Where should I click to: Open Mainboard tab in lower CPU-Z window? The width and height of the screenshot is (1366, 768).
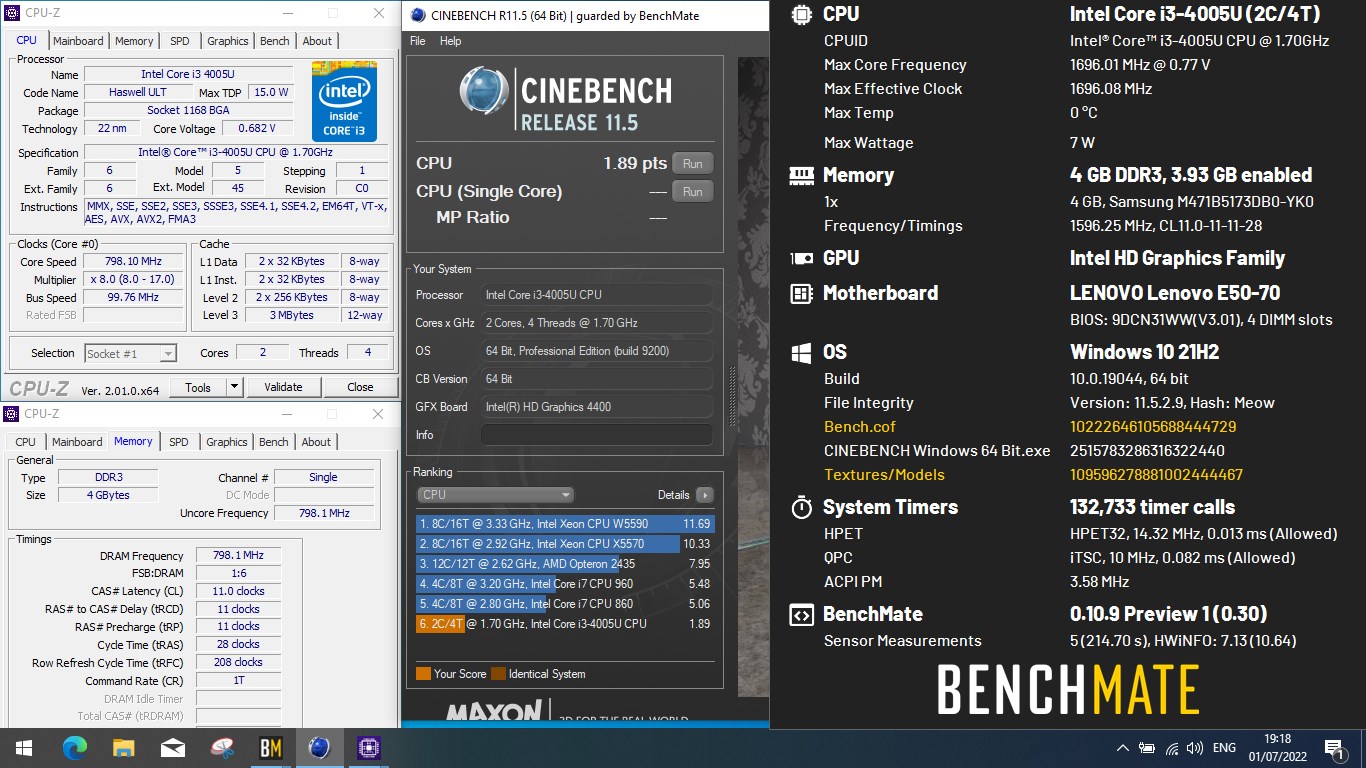coord(77,442)
